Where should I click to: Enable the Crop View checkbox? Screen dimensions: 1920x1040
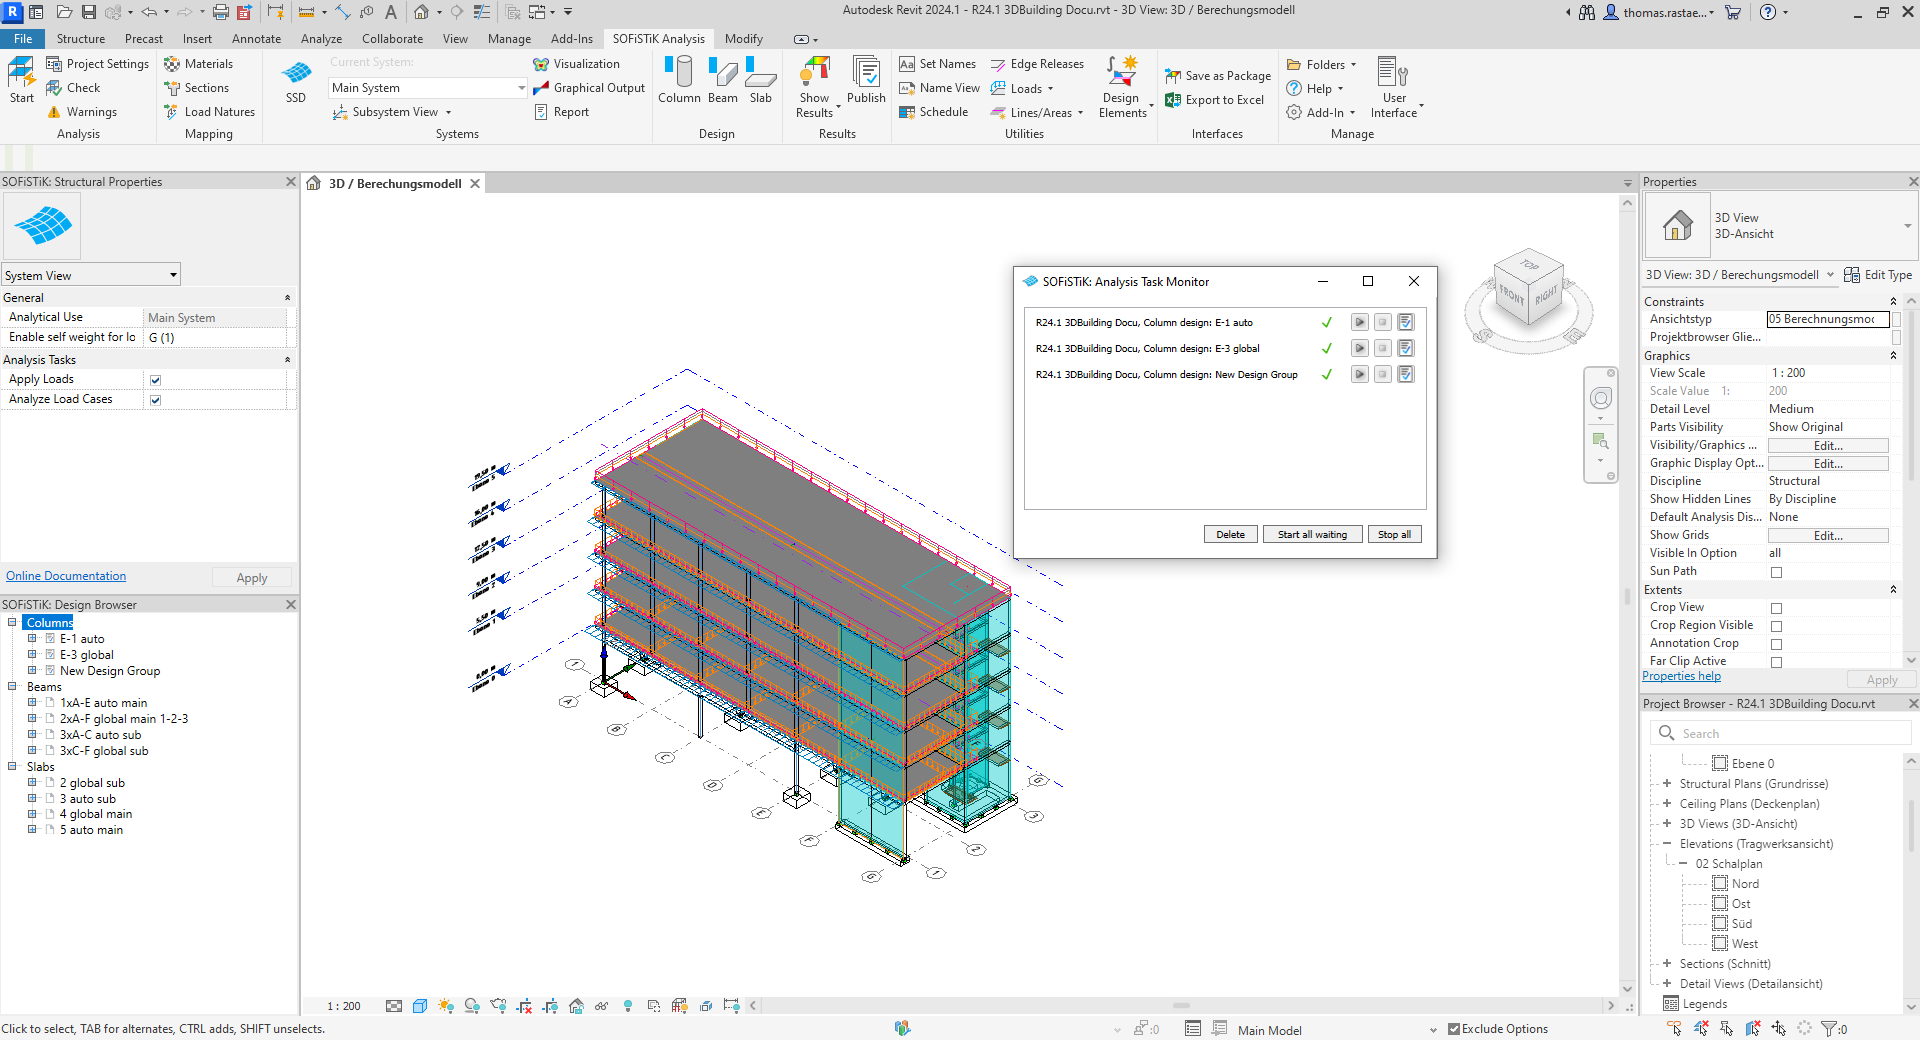pos(1776,608)
